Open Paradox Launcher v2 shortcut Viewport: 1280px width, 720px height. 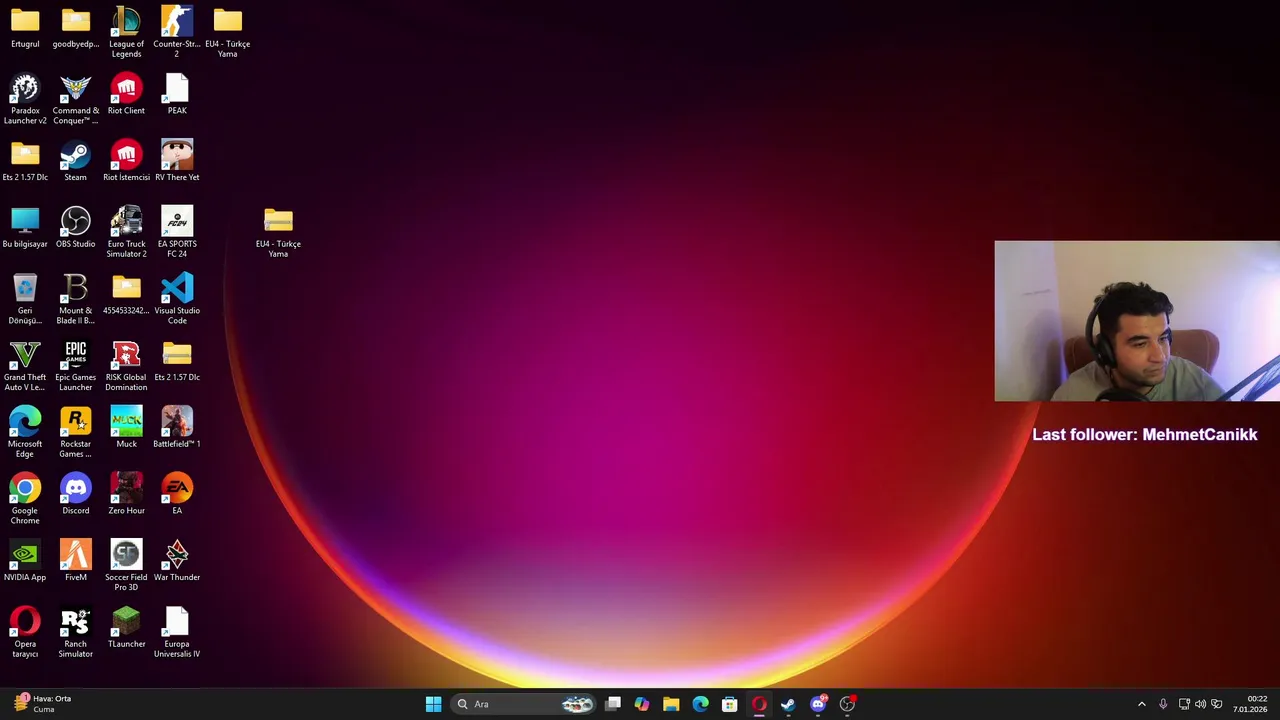[25, 99]
